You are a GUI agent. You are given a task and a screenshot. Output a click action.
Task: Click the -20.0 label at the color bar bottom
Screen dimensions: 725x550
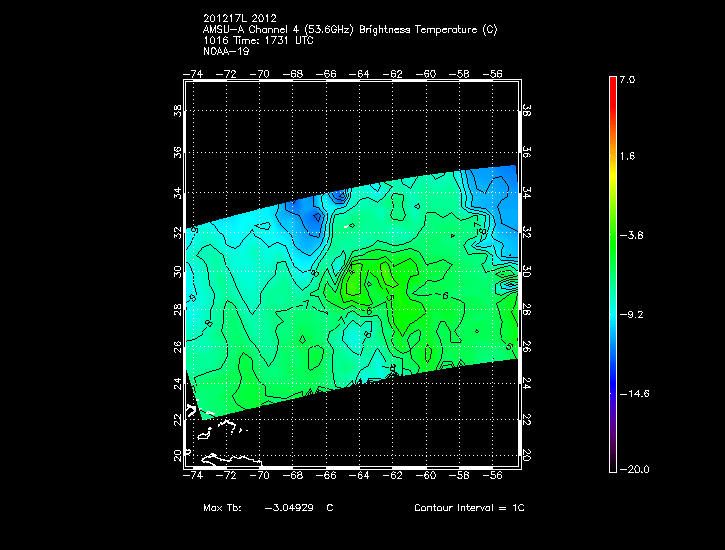click(x=632, y=469)
